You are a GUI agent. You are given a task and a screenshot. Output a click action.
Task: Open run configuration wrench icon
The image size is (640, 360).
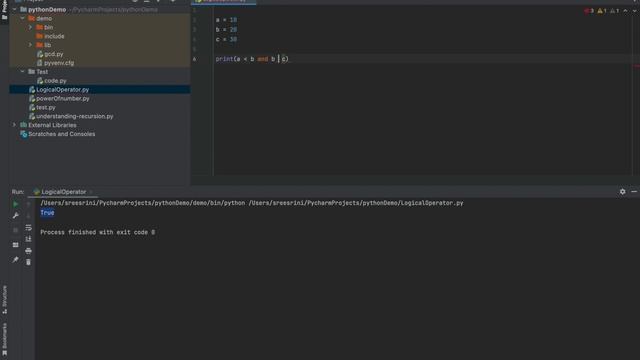pos(16,216)
